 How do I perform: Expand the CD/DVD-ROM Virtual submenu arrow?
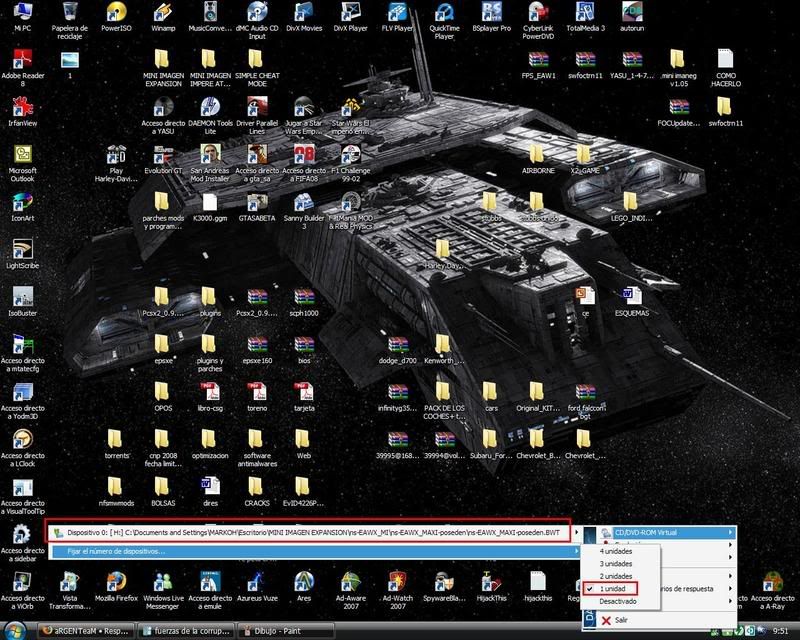(x=730, y=532)
